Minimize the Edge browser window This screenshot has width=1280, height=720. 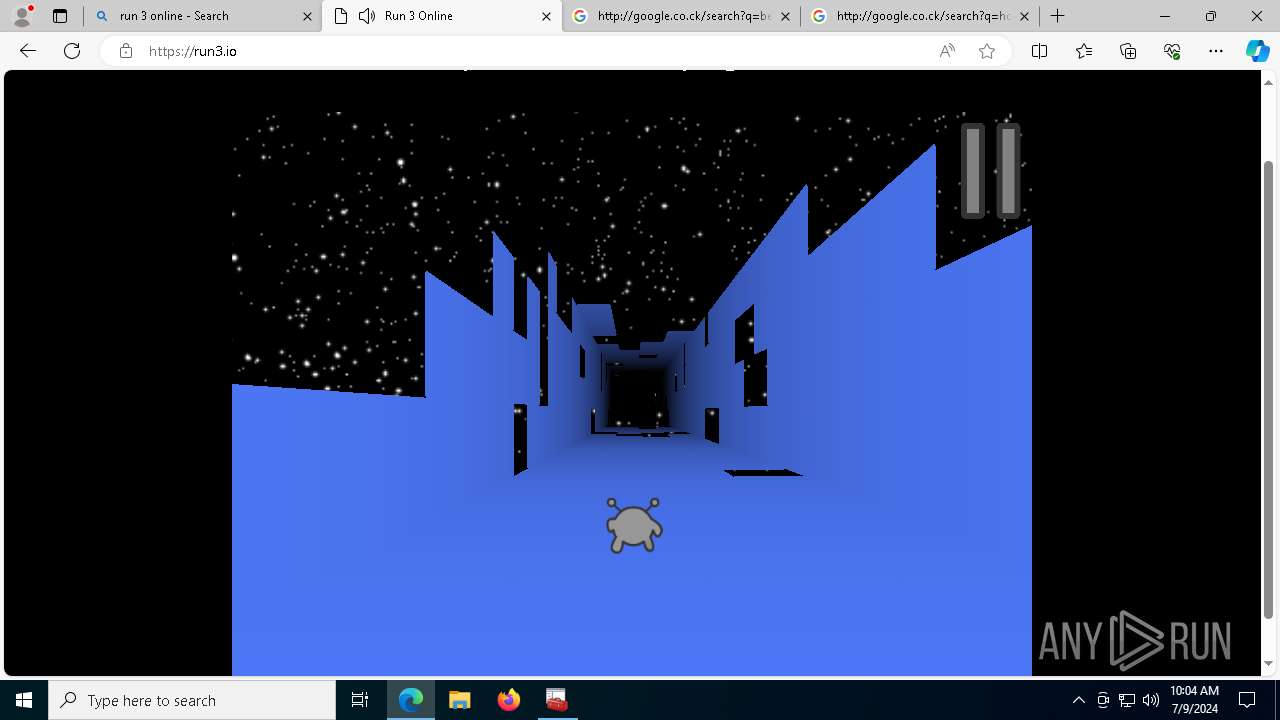1165,16
